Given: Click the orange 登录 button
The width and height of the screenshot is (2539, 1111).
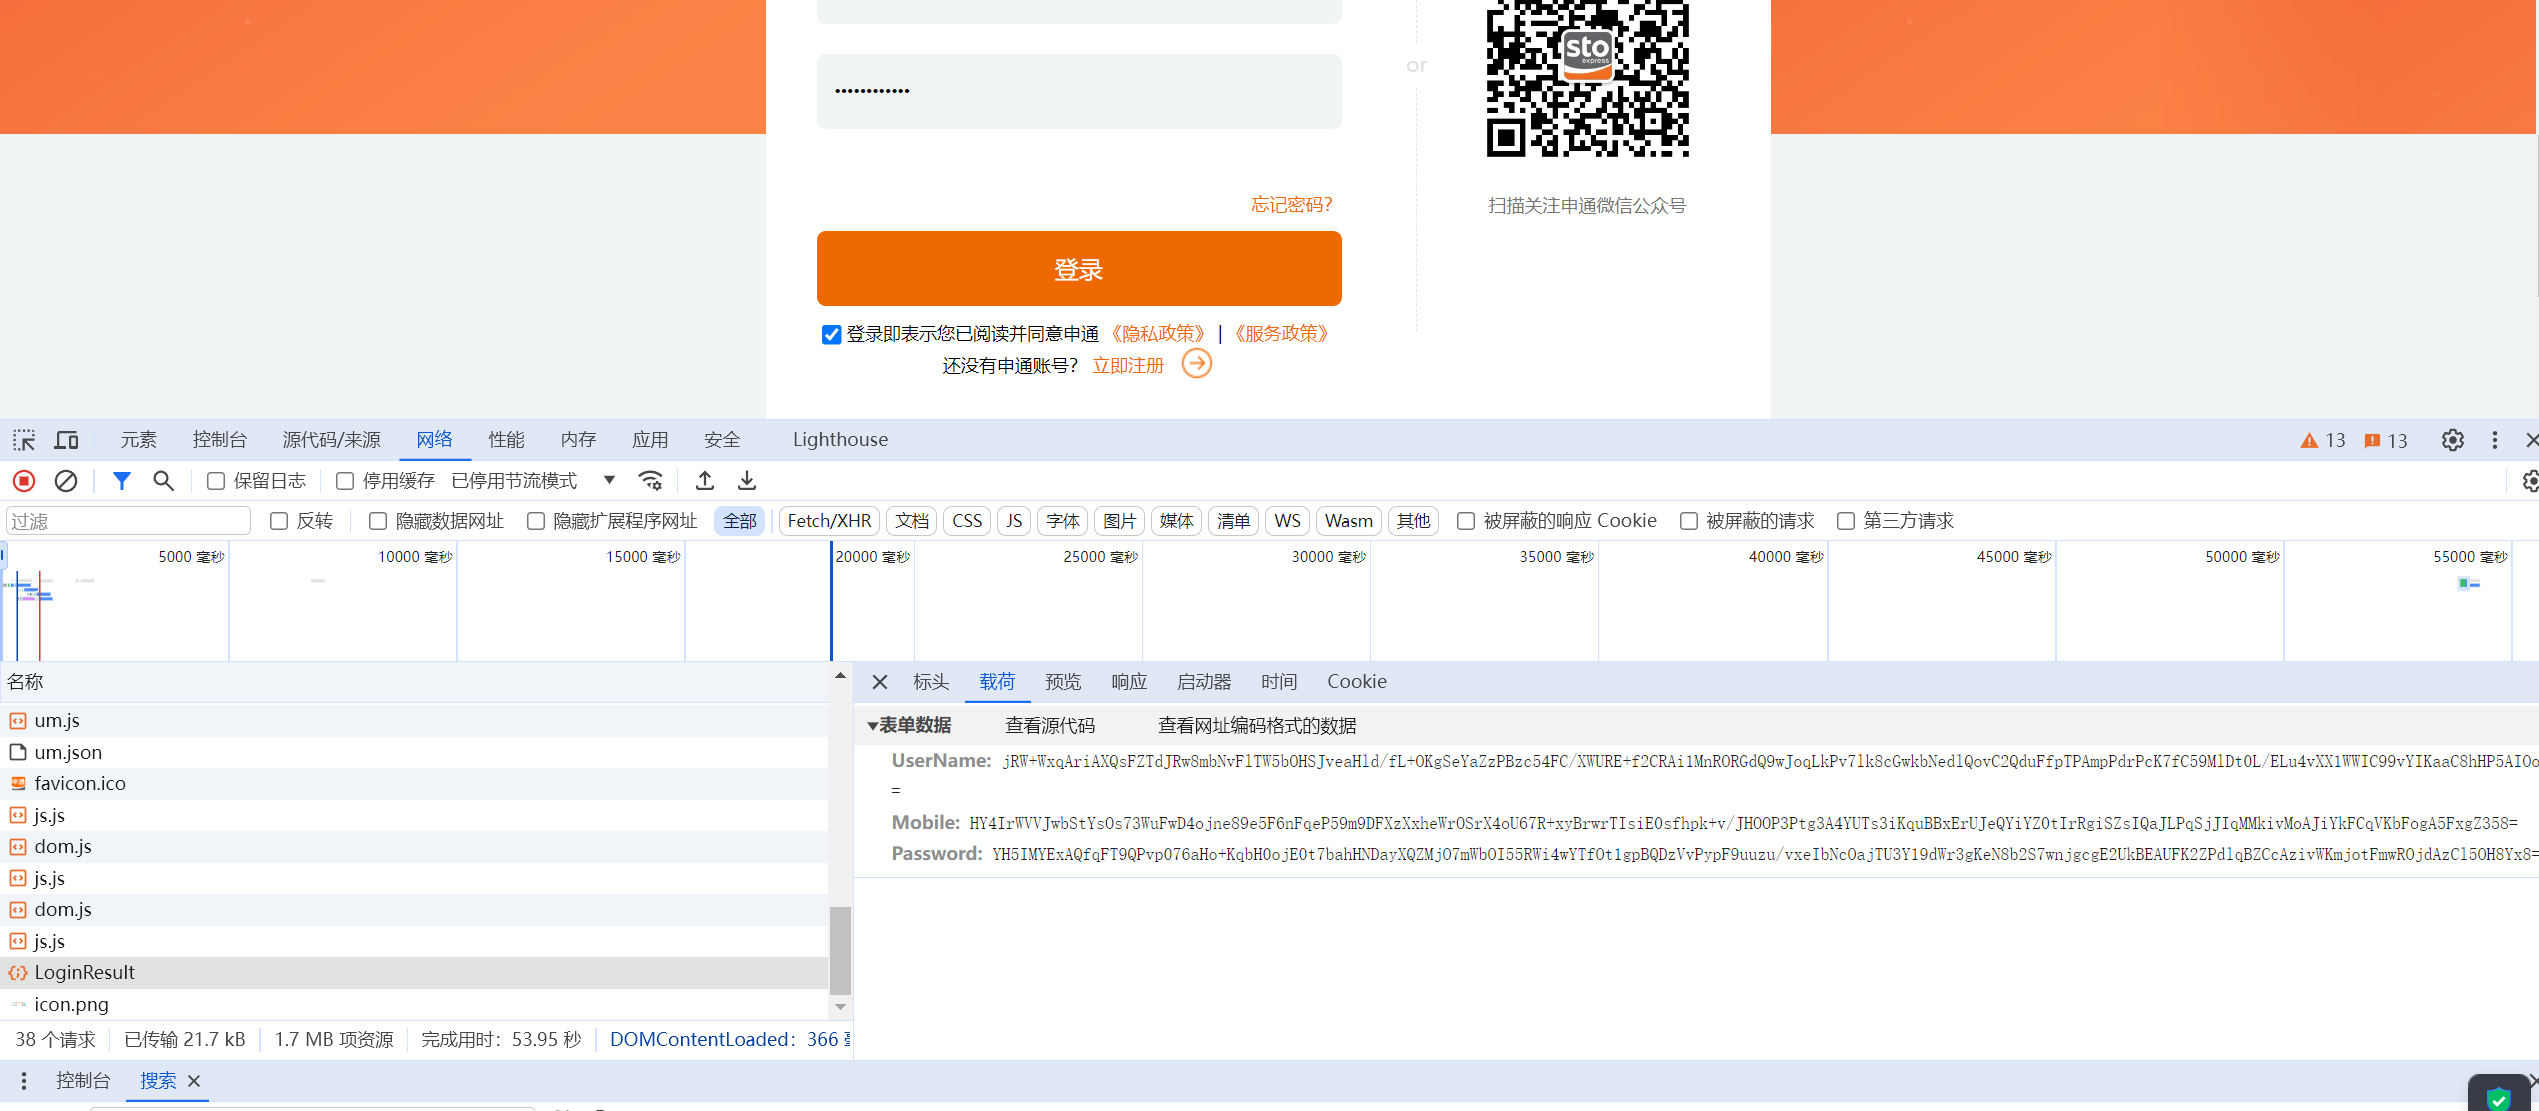Looking at the screenshot, I should (1079, 269).
